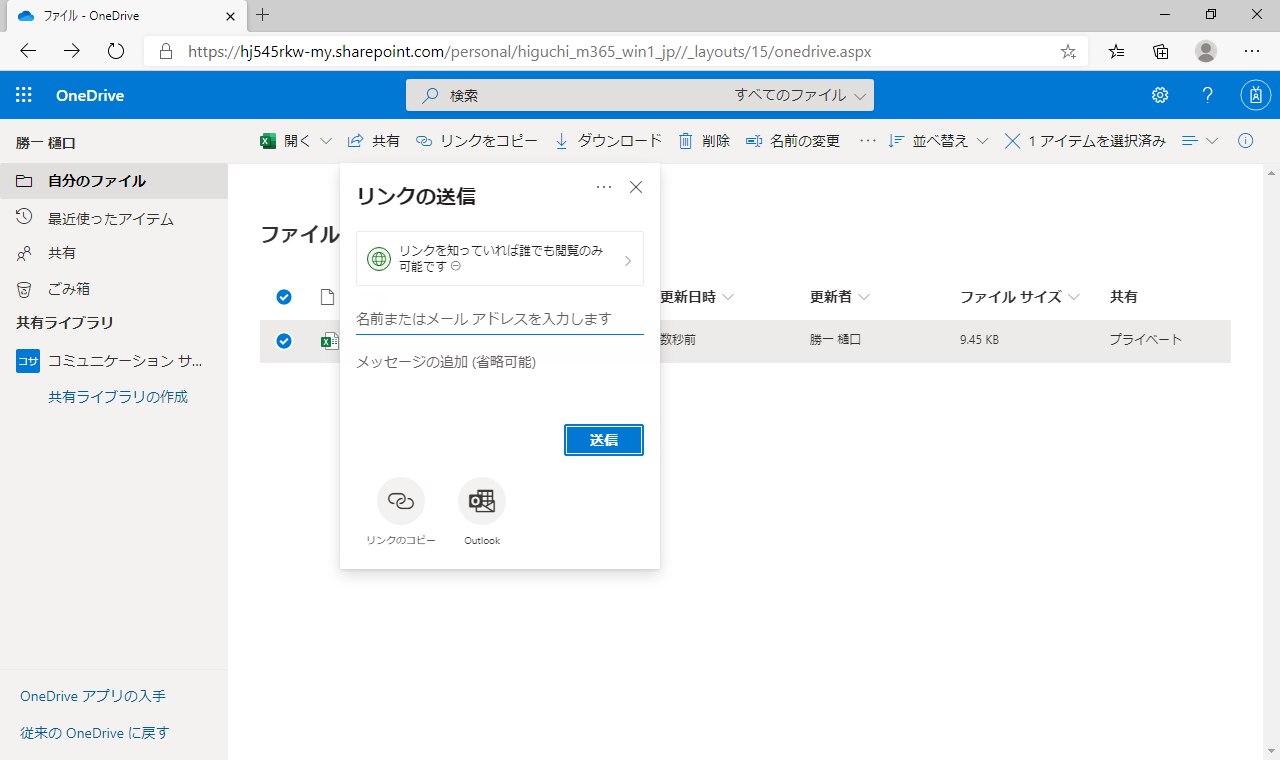
Task: Open the browser profile avatar
Action: (x=1206, y=51)
